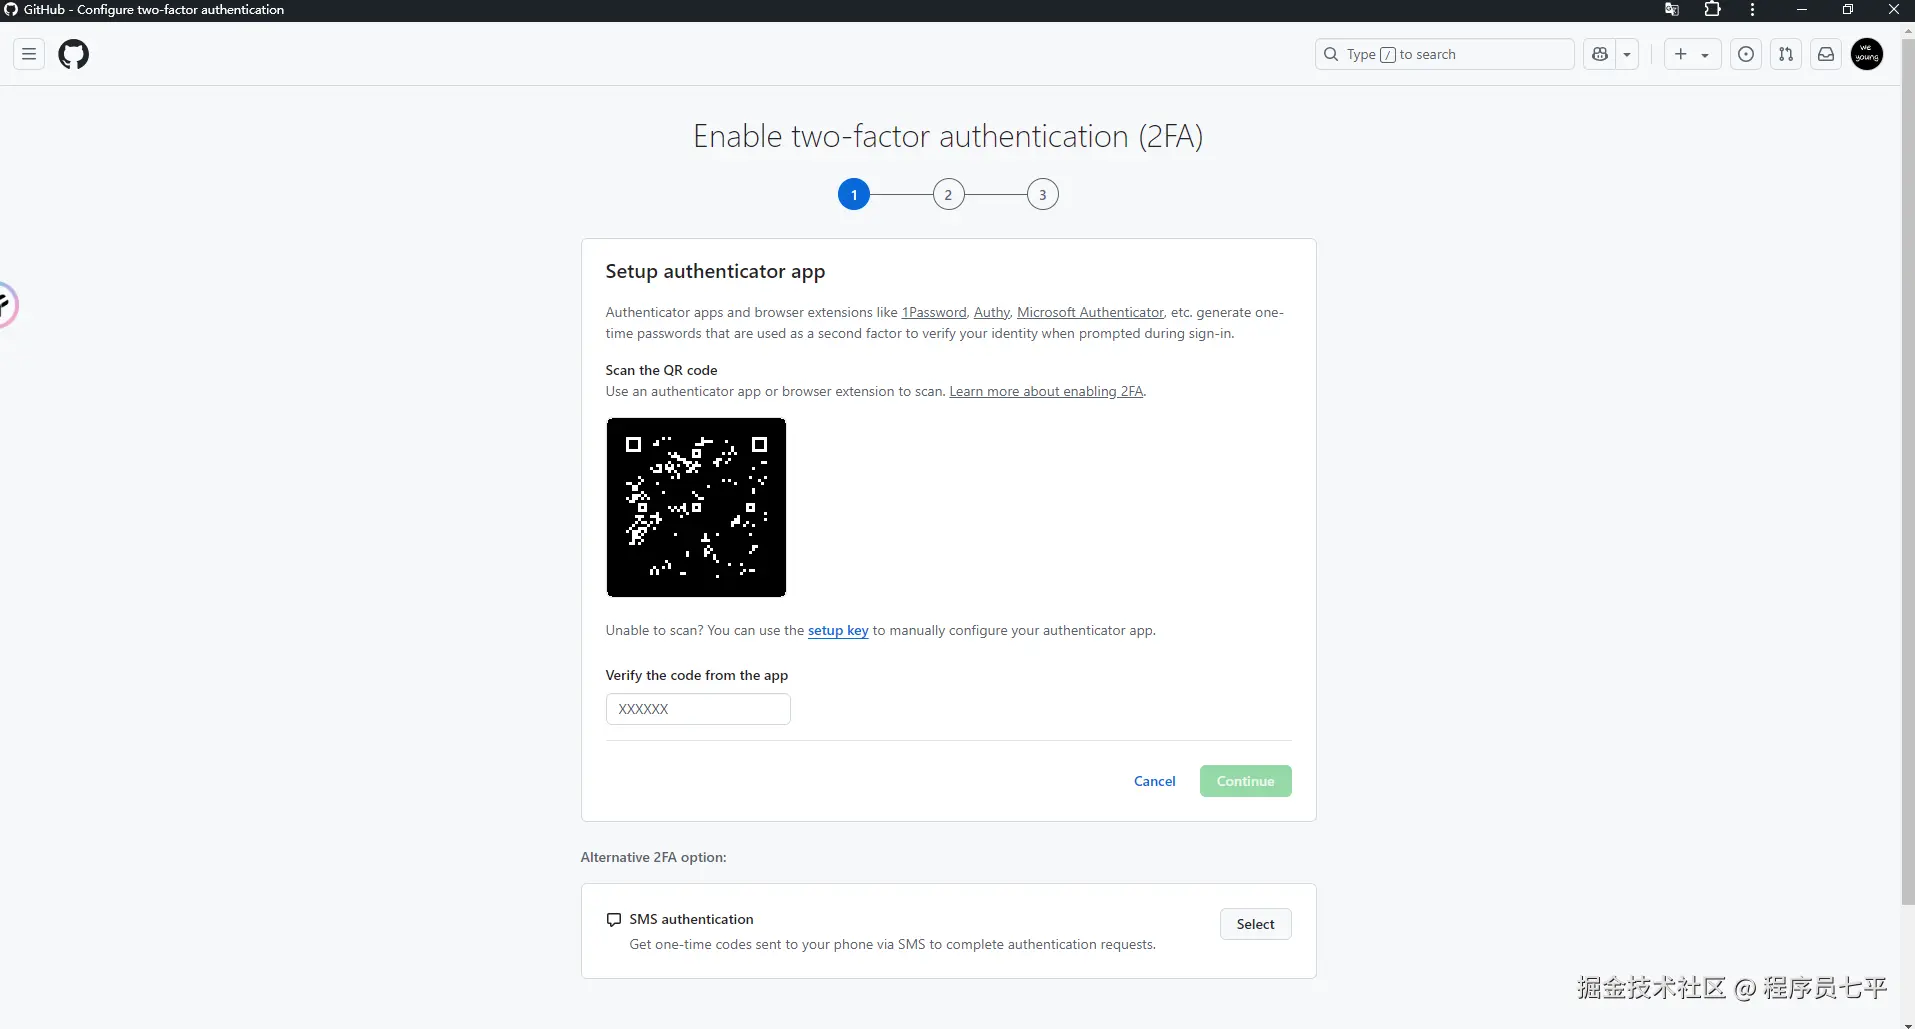Click the floating circular widget at left edge
The width and height of the screenshot is (1915, 1029).
tap(6, 304)
